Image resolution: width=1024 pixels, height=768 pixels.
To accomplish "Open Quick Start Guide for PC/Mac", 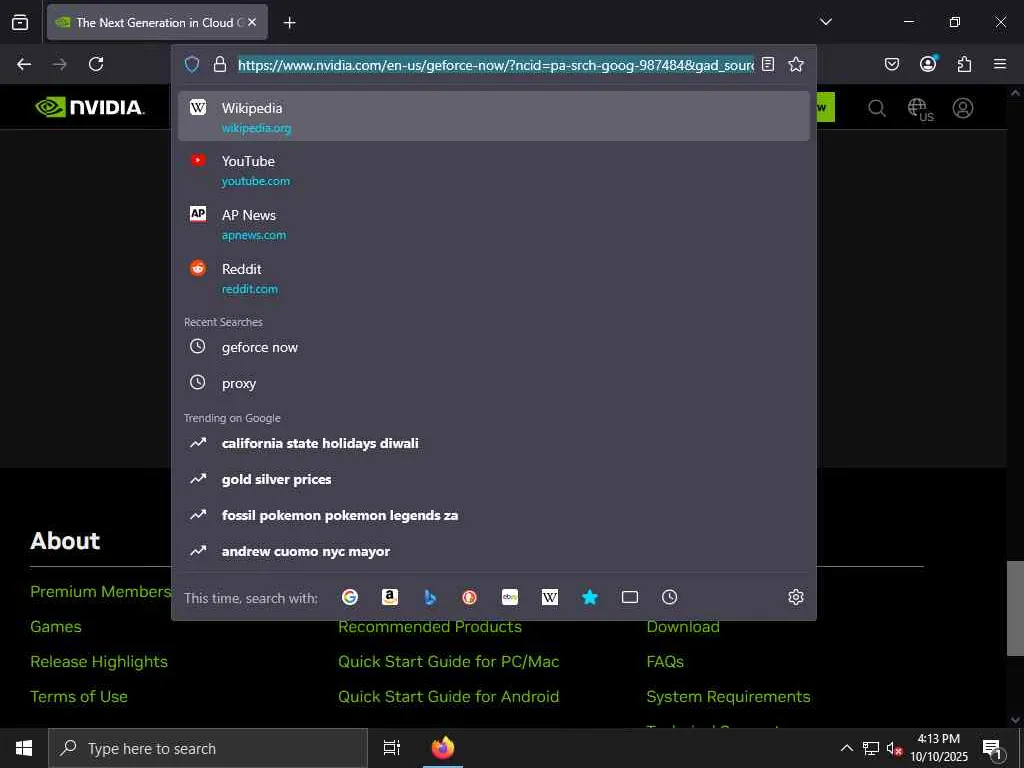I will pyautogui.click(x=448, y=662).
